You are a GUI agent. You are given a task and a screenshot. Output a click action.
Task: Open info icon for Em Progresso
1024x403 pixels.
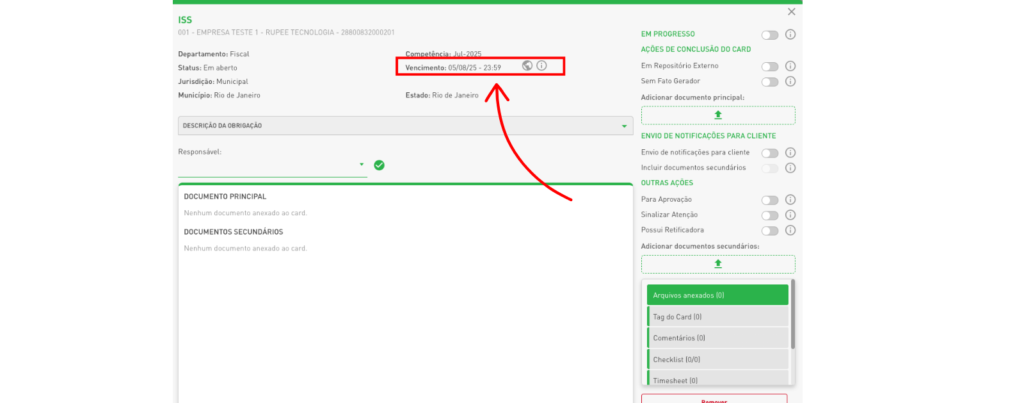click(x=790, y=35)
